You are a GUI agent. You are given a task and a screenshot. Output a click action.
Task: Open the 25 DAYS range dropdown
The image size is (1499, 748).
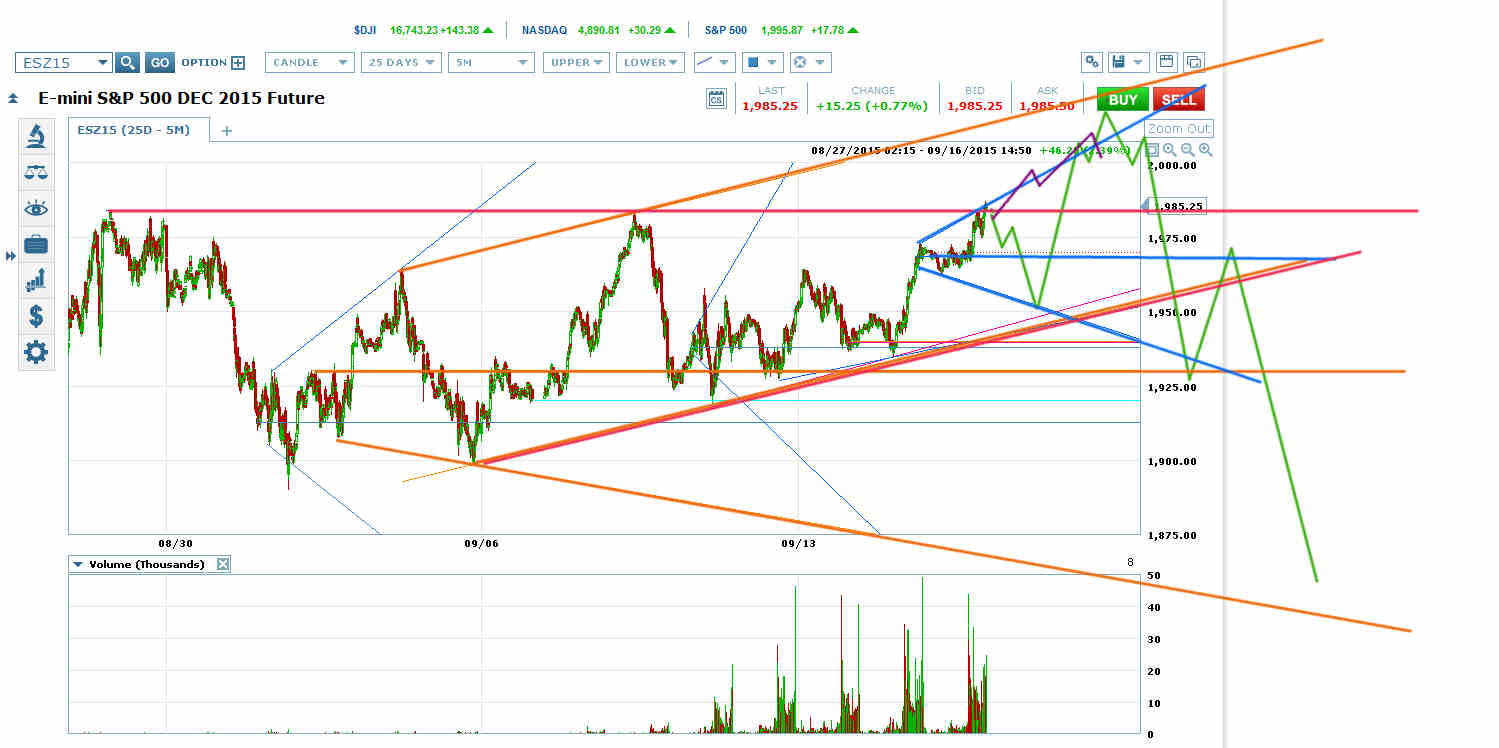(x=401, y=62)
